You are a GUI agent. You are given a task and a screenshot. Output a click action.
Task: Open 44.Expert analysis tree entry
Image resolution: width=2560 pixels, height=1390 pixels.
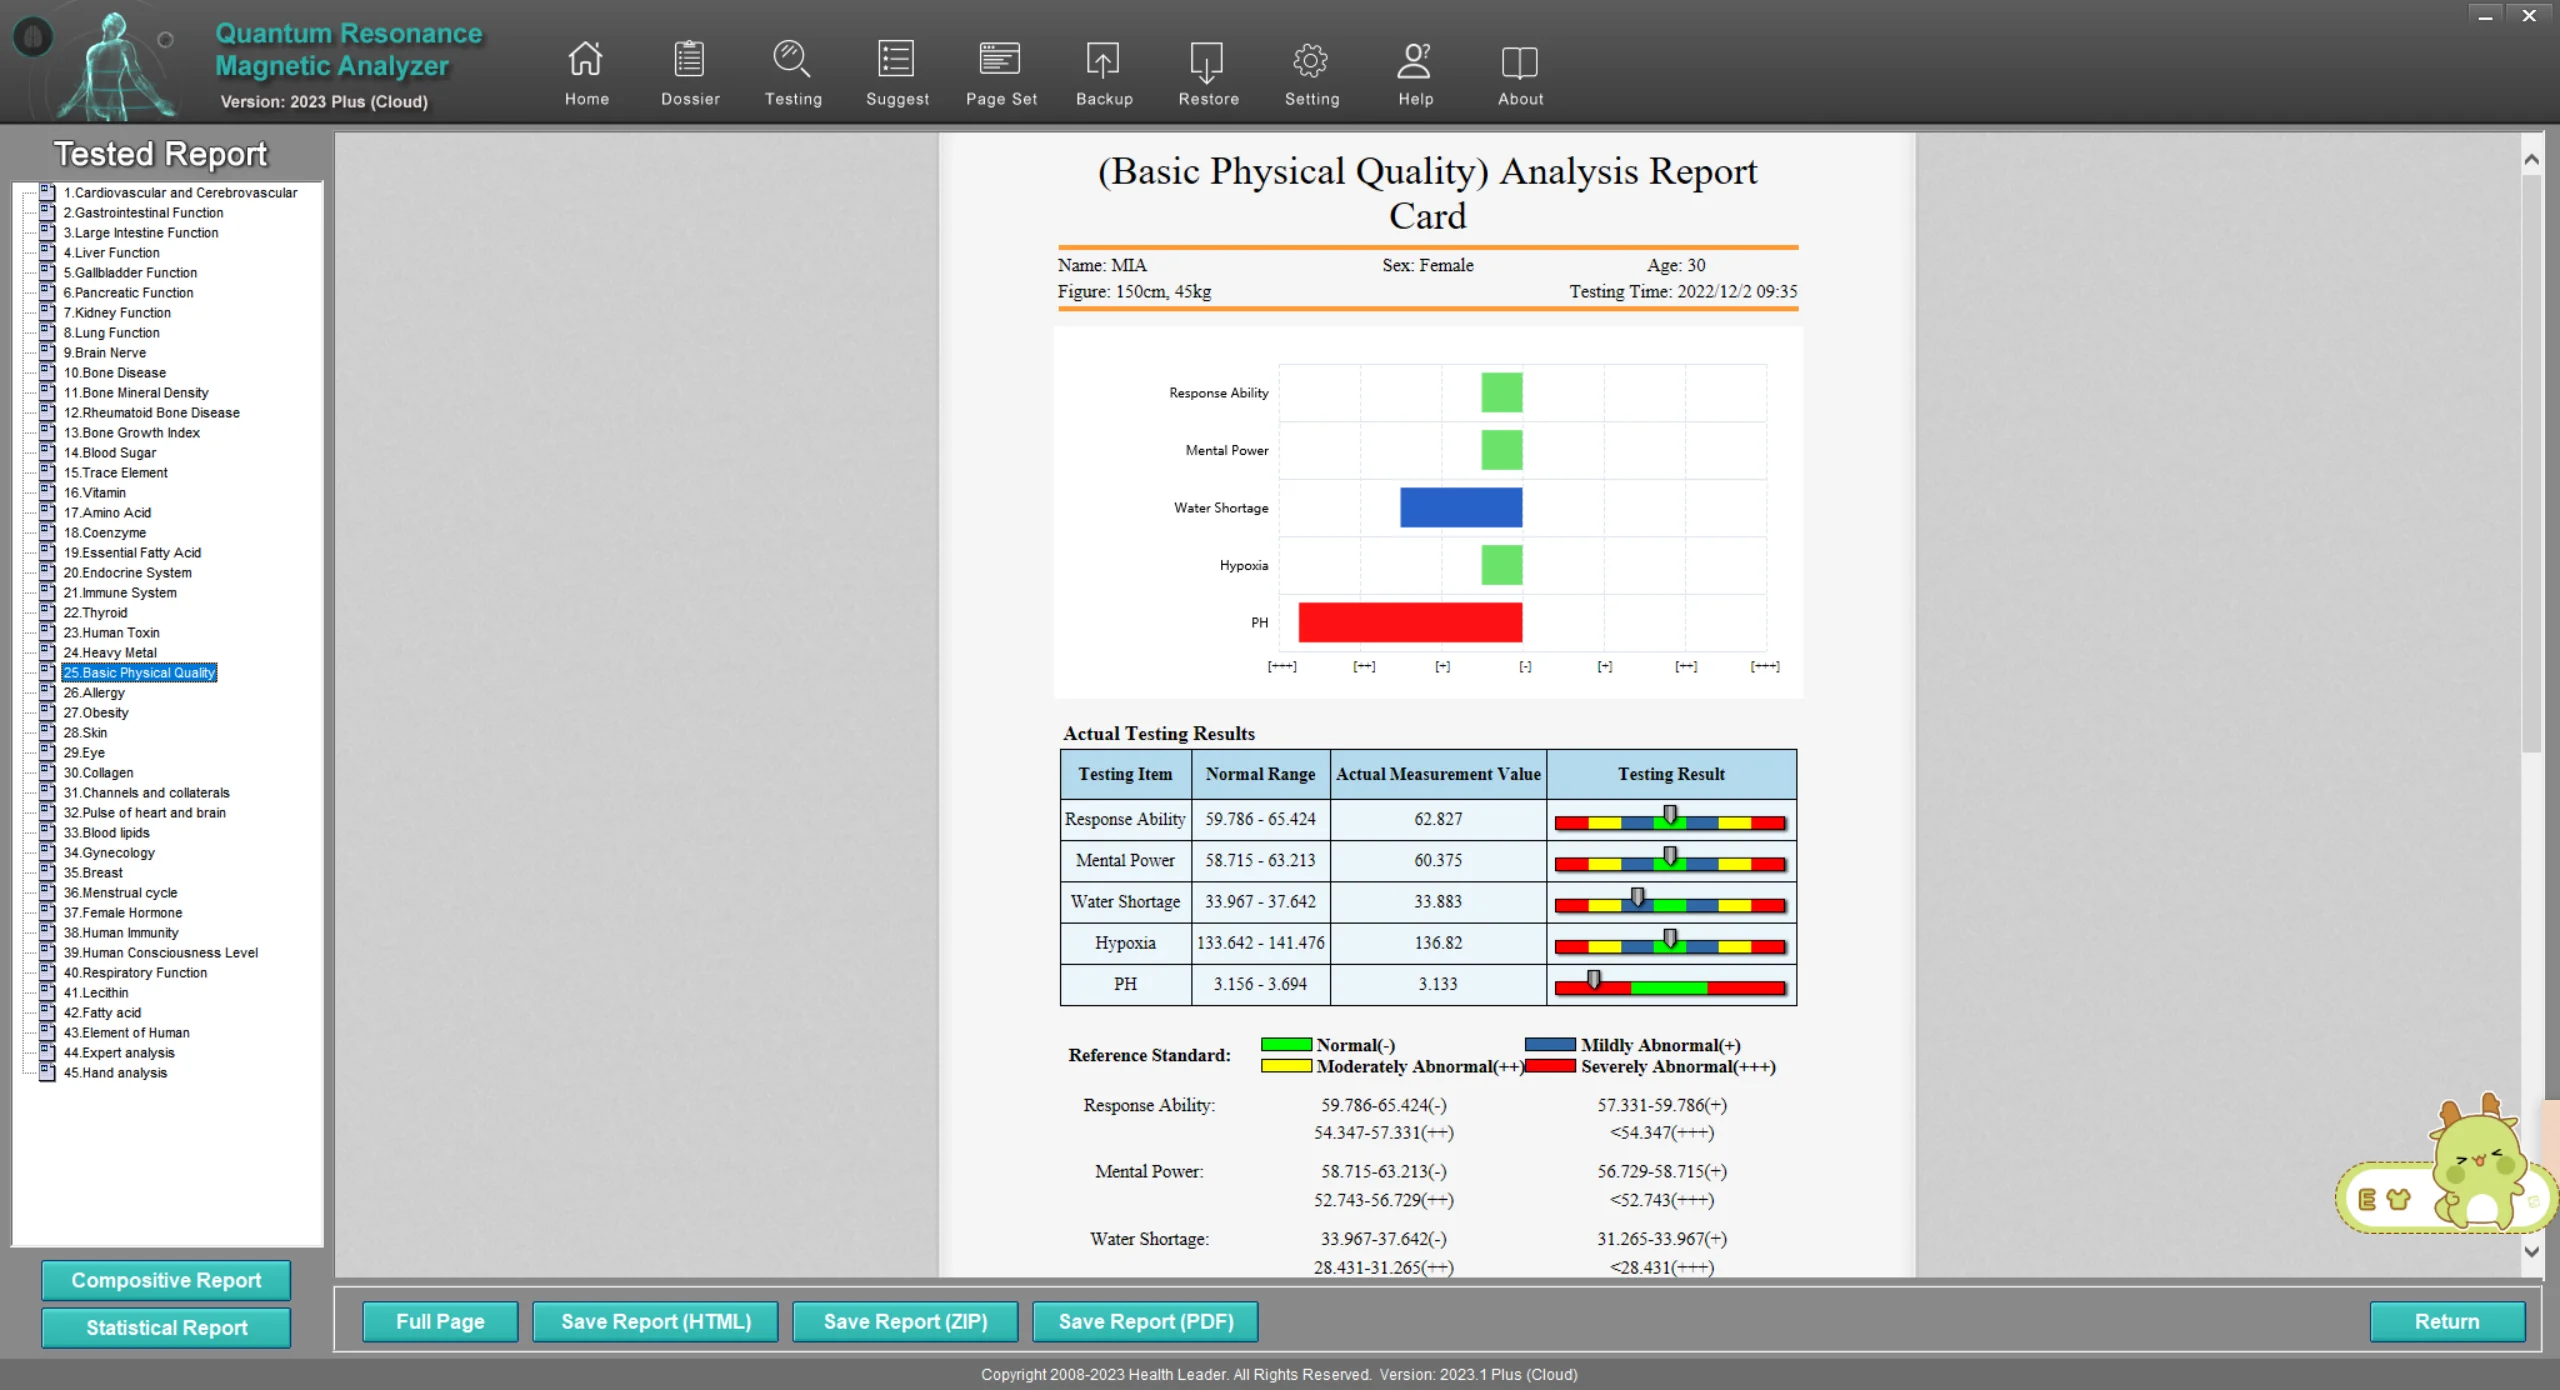118,1053
